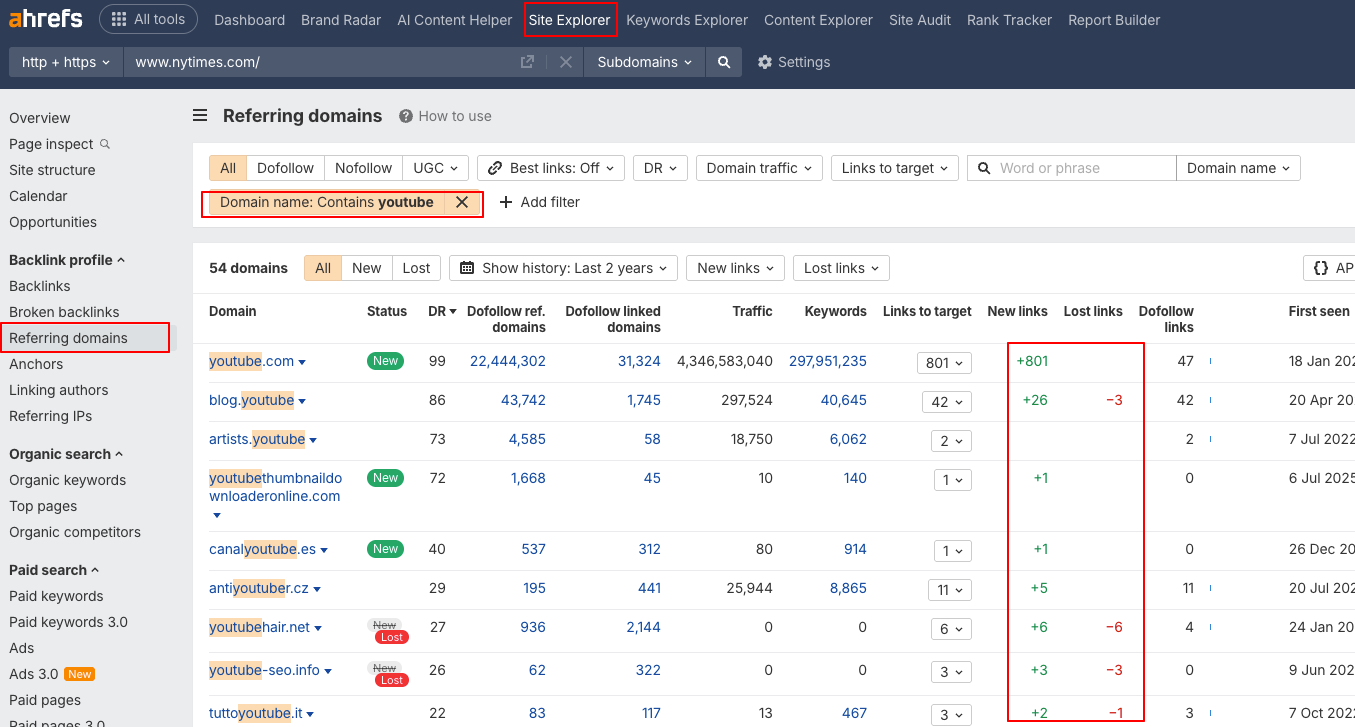The height and width of the screenshot is (727, 1355).
Task: Select the New domains status tab
Action: 366,268
